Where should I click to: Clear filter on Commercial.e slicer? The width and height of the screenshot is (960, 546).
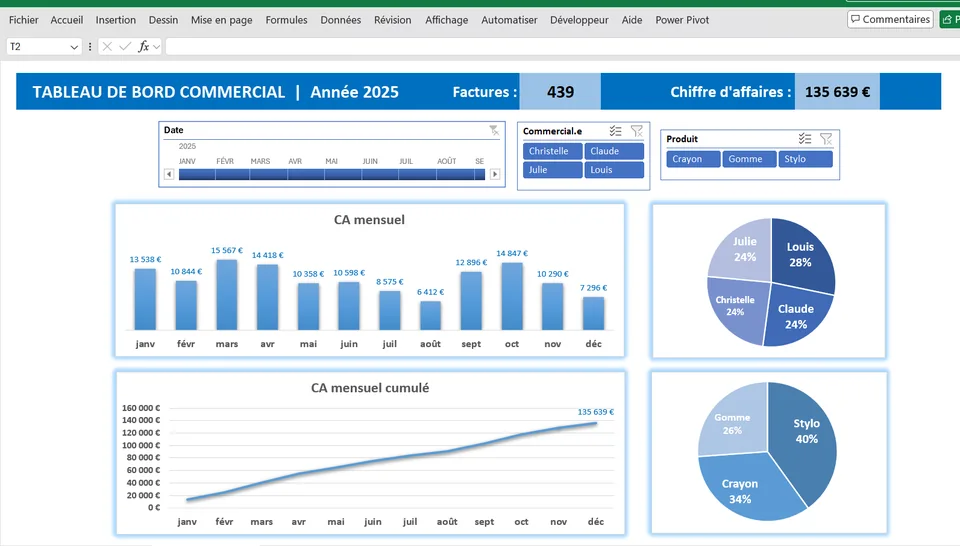pyautogui.click(x=637, y=131)
